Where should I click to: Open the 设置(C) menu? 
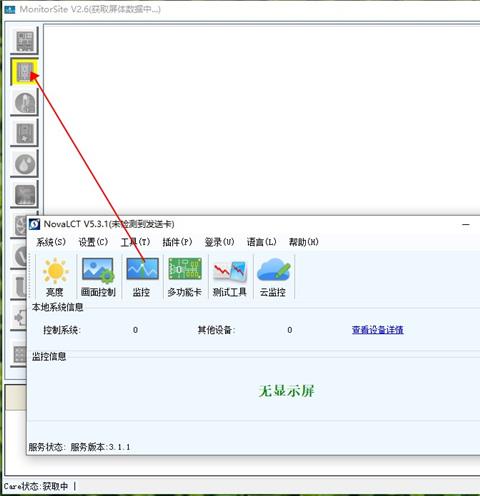[x=93, y=242]
